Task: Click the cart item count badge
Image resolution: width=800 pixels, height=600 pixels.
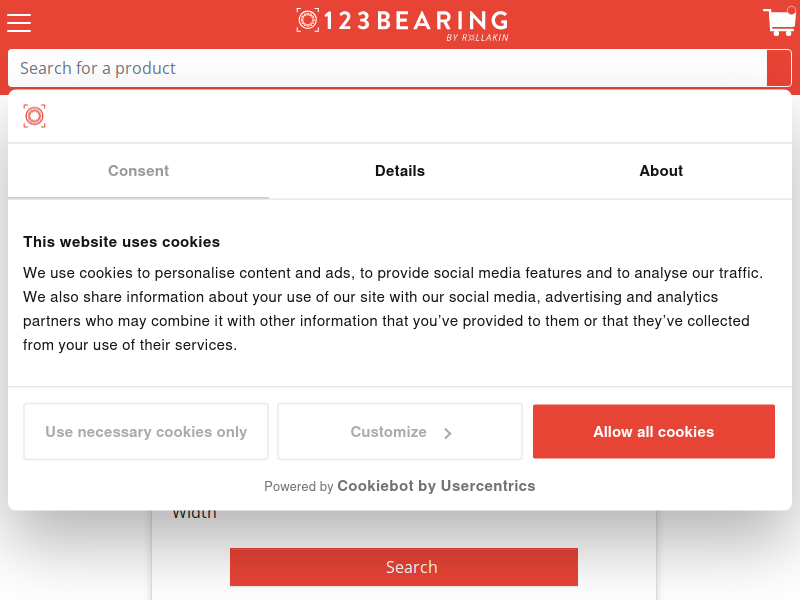Action: pyautogui.click(x=792, y=10)
